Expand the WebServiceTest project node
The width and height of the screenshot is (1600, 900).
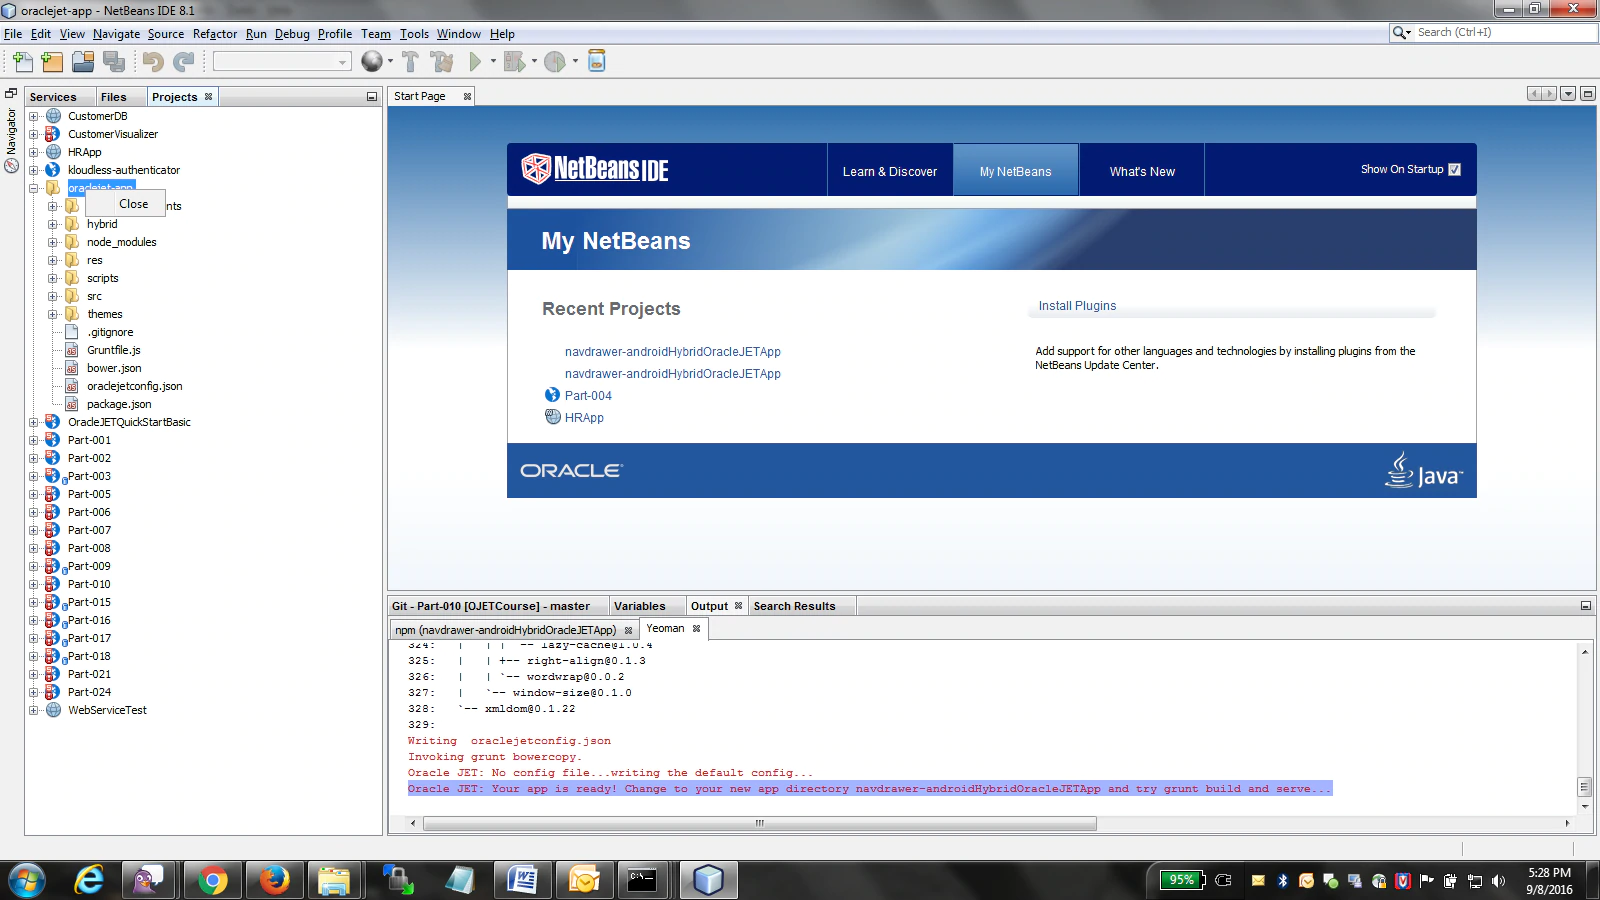pyautogui.click(x=33, y=710)
